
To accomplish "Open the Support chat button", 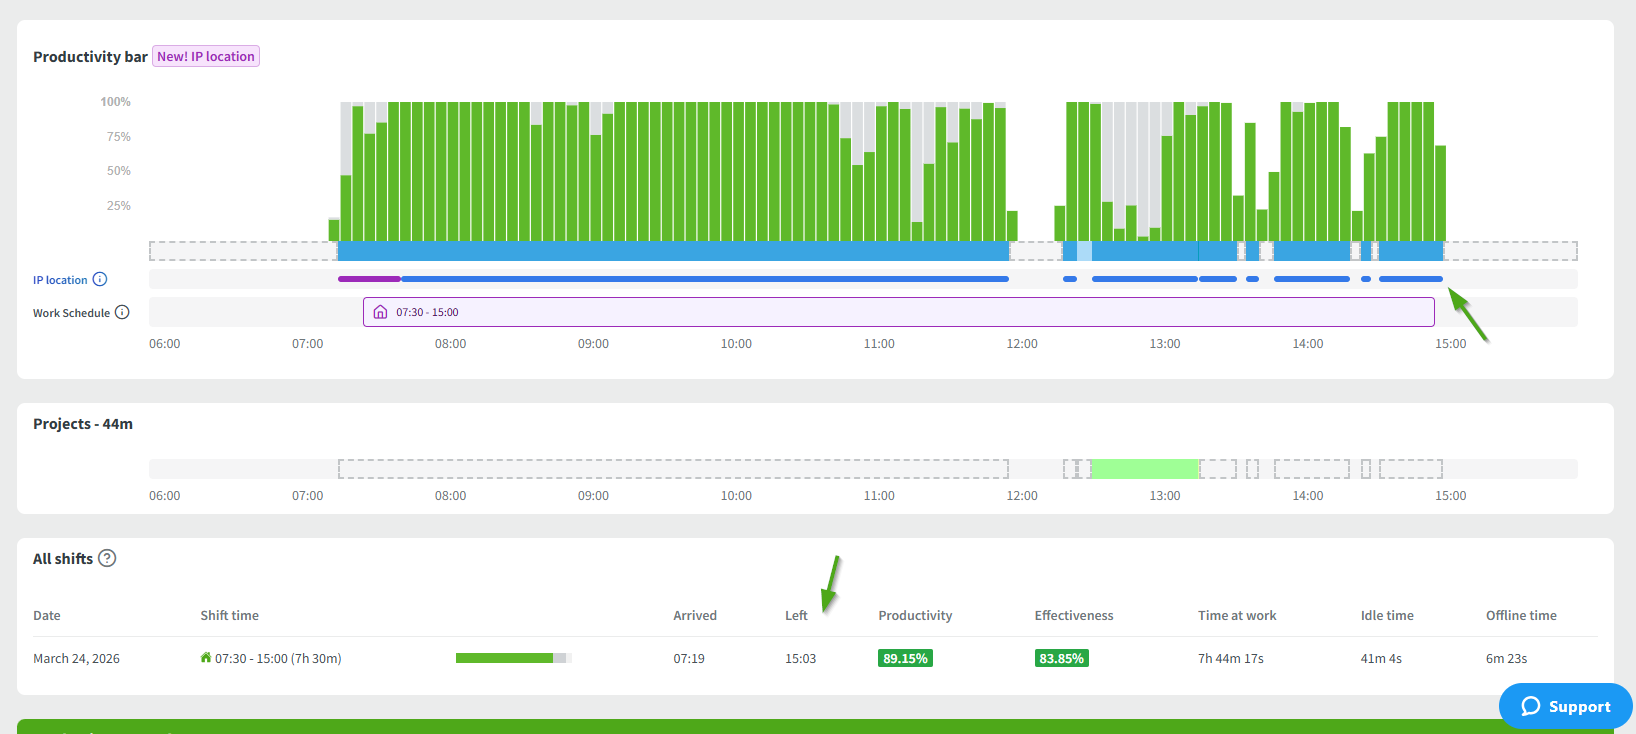I will 1565,706.
